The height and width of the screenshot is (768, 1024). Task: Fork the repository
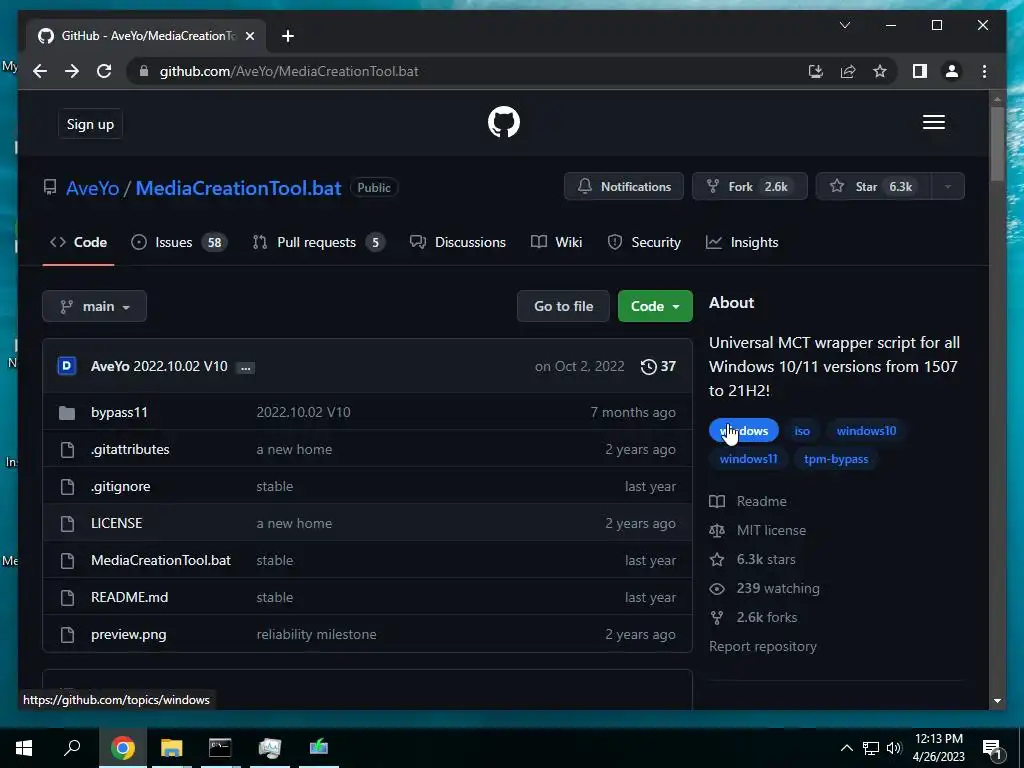coord(749,187)
